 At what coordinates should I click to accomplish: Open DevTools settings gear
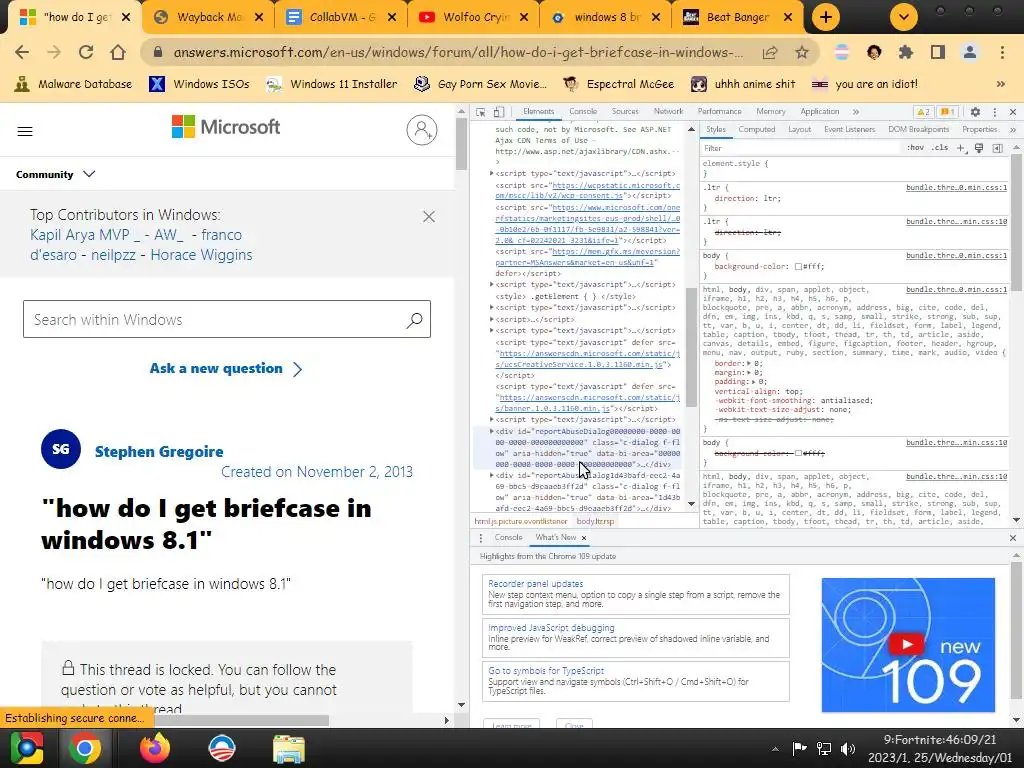click(975, 112)
